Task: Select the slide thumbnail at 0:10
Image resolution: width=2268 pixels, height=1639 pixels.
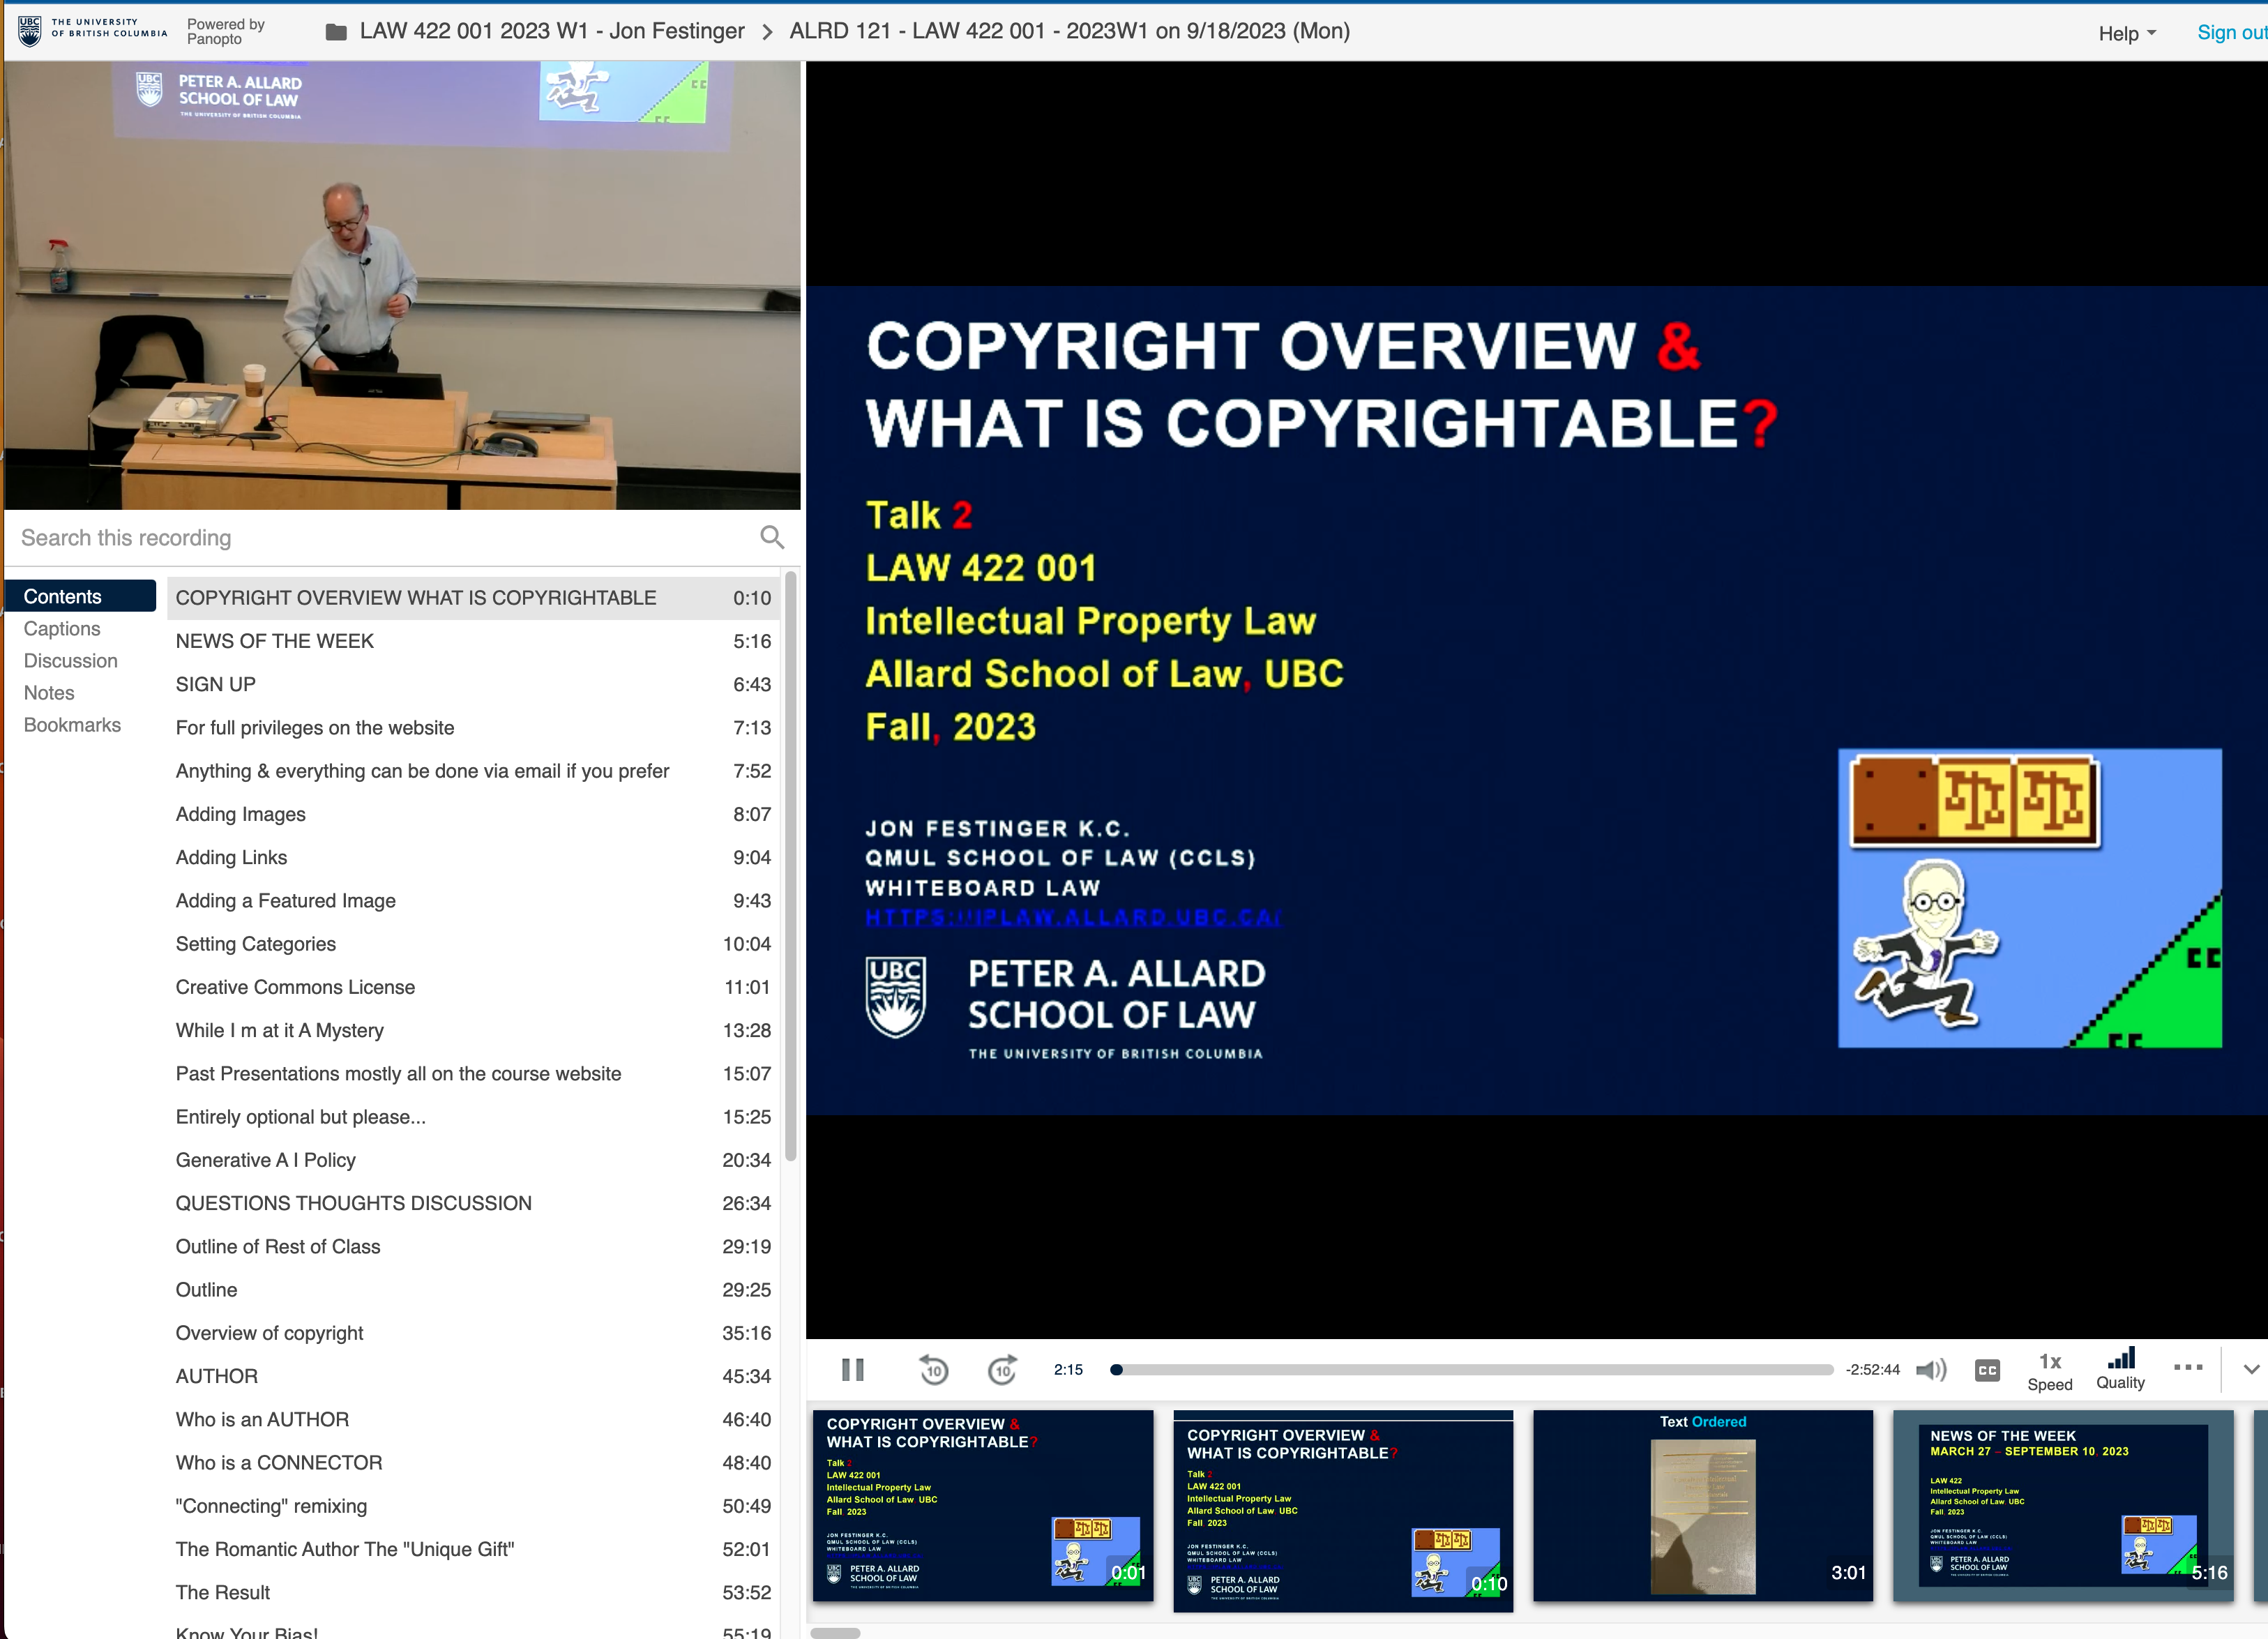Action: click(1343, 1510)
